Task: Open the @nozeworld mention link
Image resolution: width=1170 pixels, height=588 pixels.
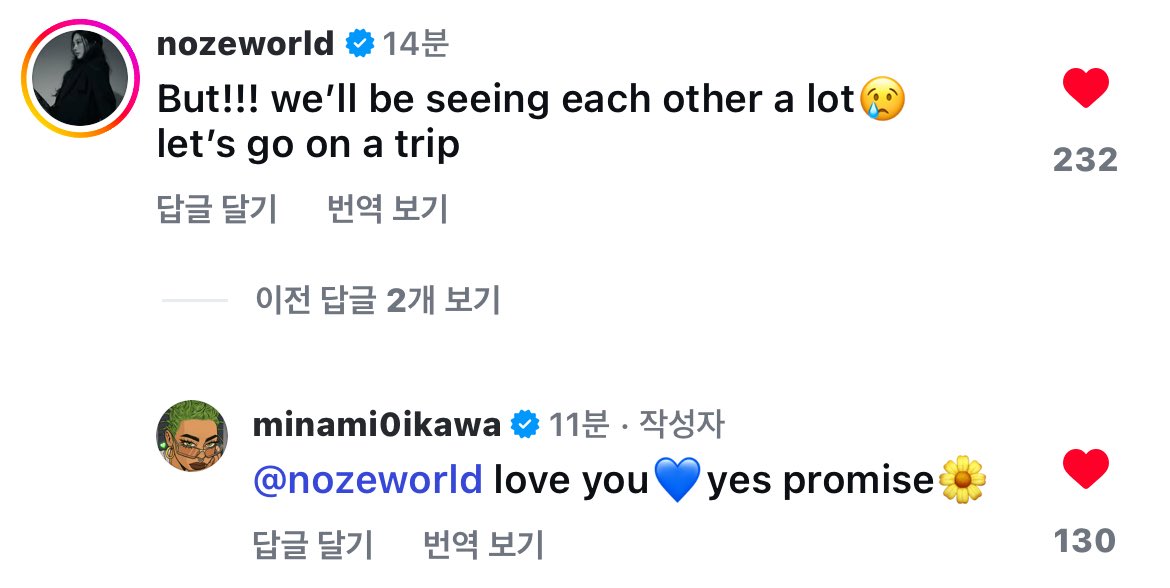Action: 368,479
